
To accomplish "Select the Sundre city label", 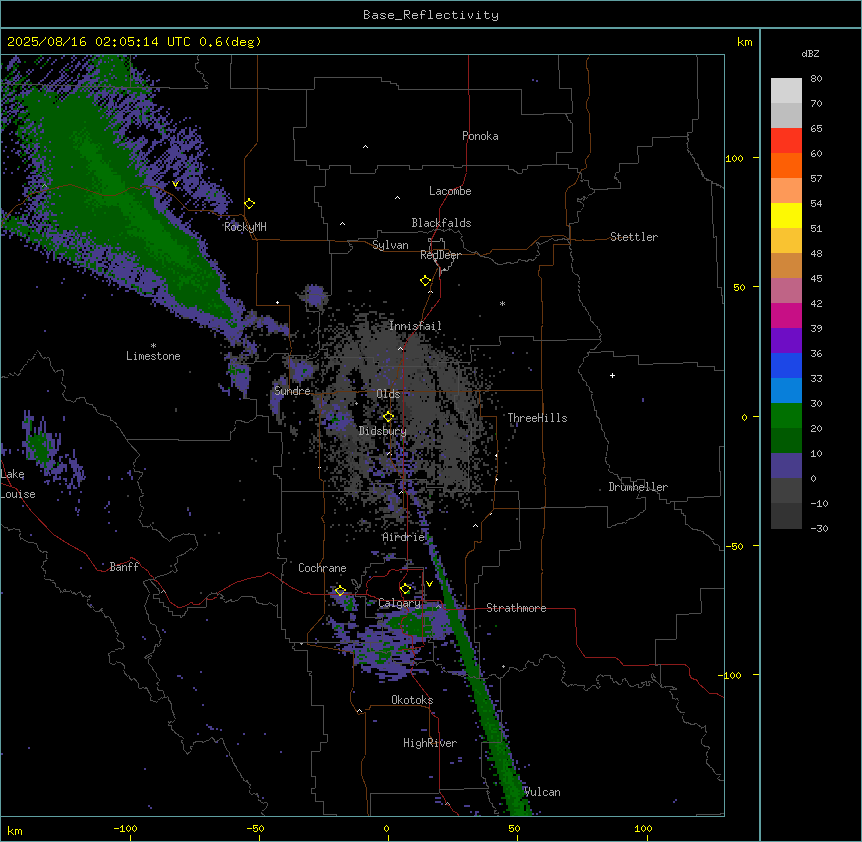I will tap(292, 391).
